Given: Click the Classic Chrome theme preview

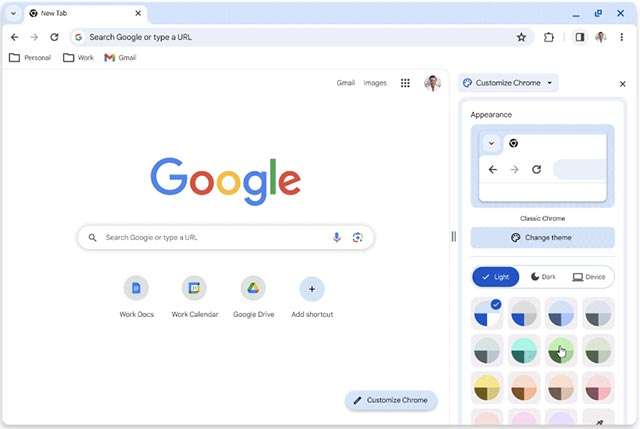Looking at the screenshot, I should tap(542, 166).
